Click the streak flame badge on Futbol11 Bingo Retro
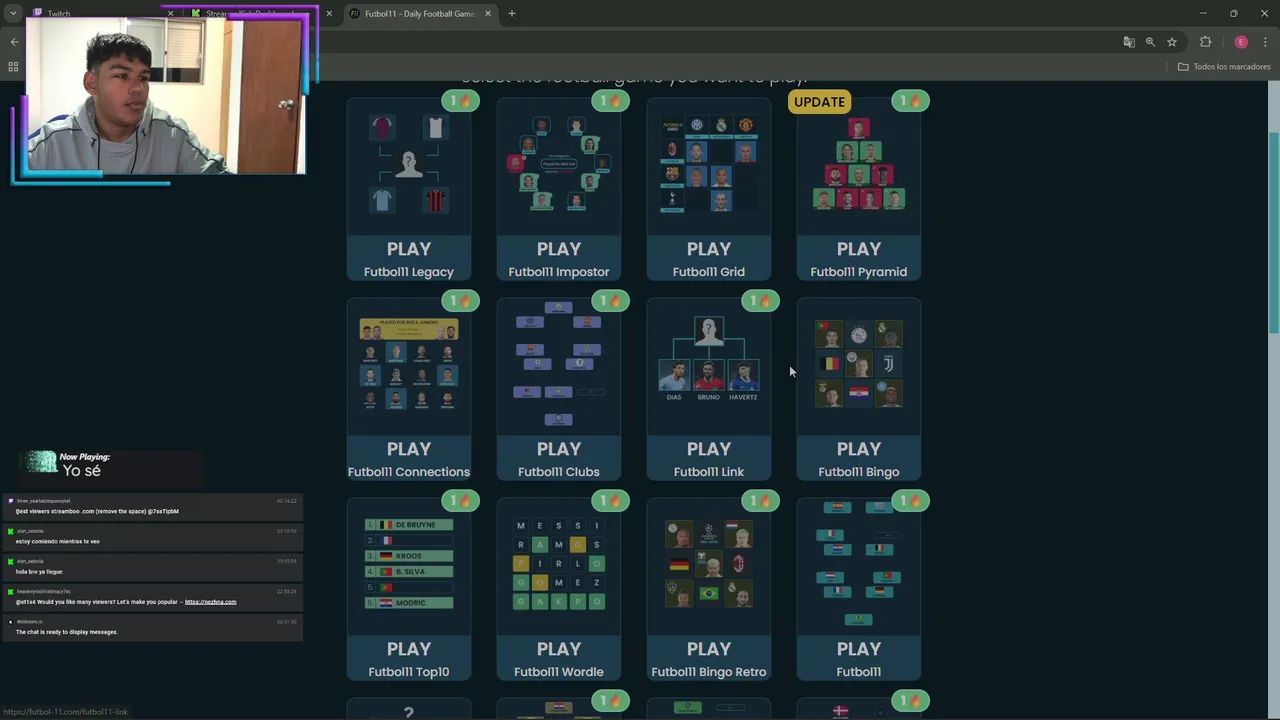The width and height of the screenshot is (1280, 720). point(760,501)
